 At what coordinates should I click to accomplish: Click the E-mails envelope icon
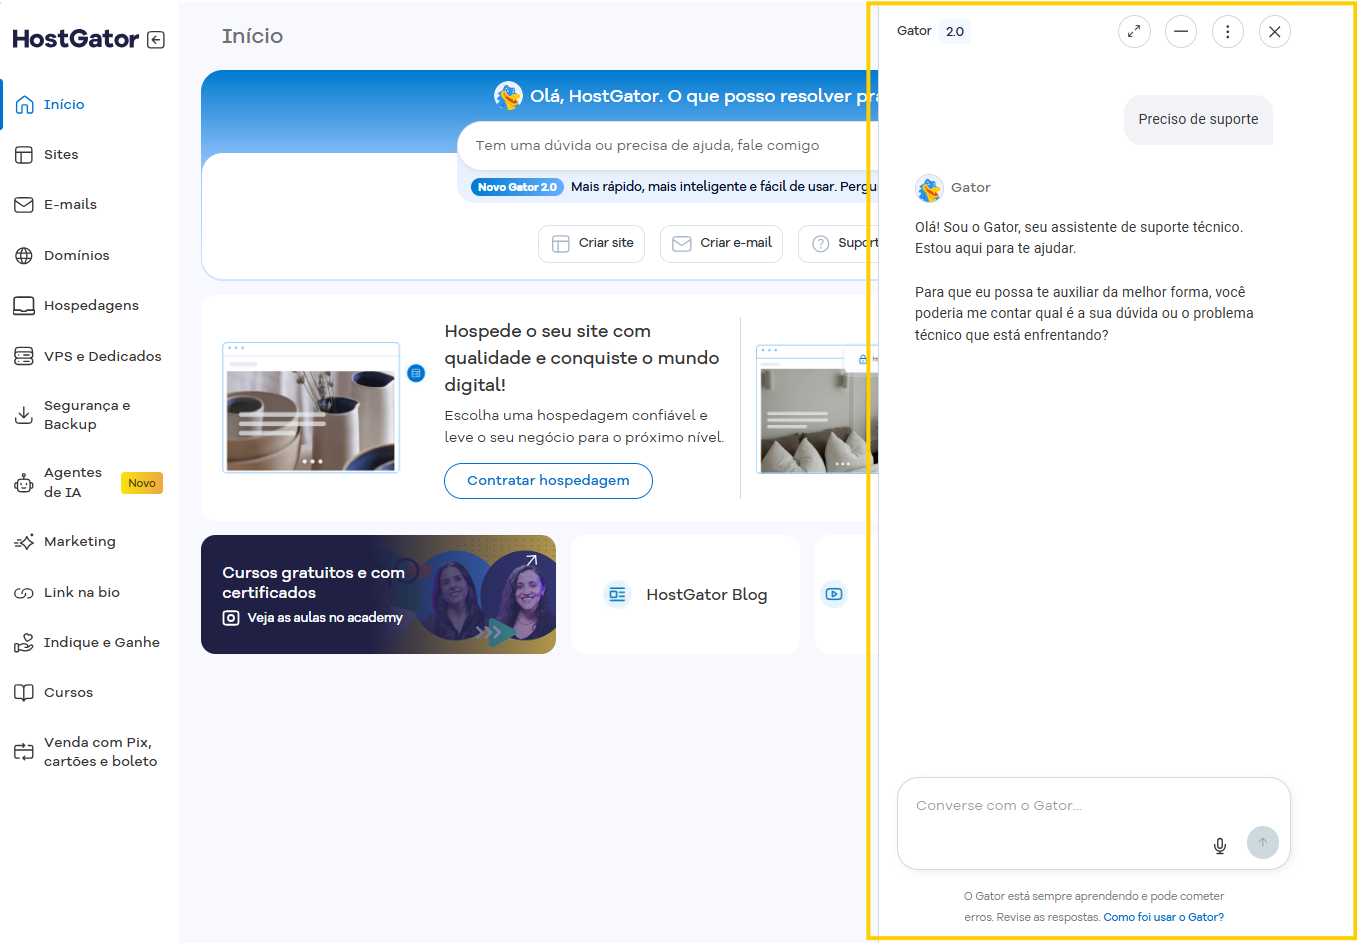[24, 204]
